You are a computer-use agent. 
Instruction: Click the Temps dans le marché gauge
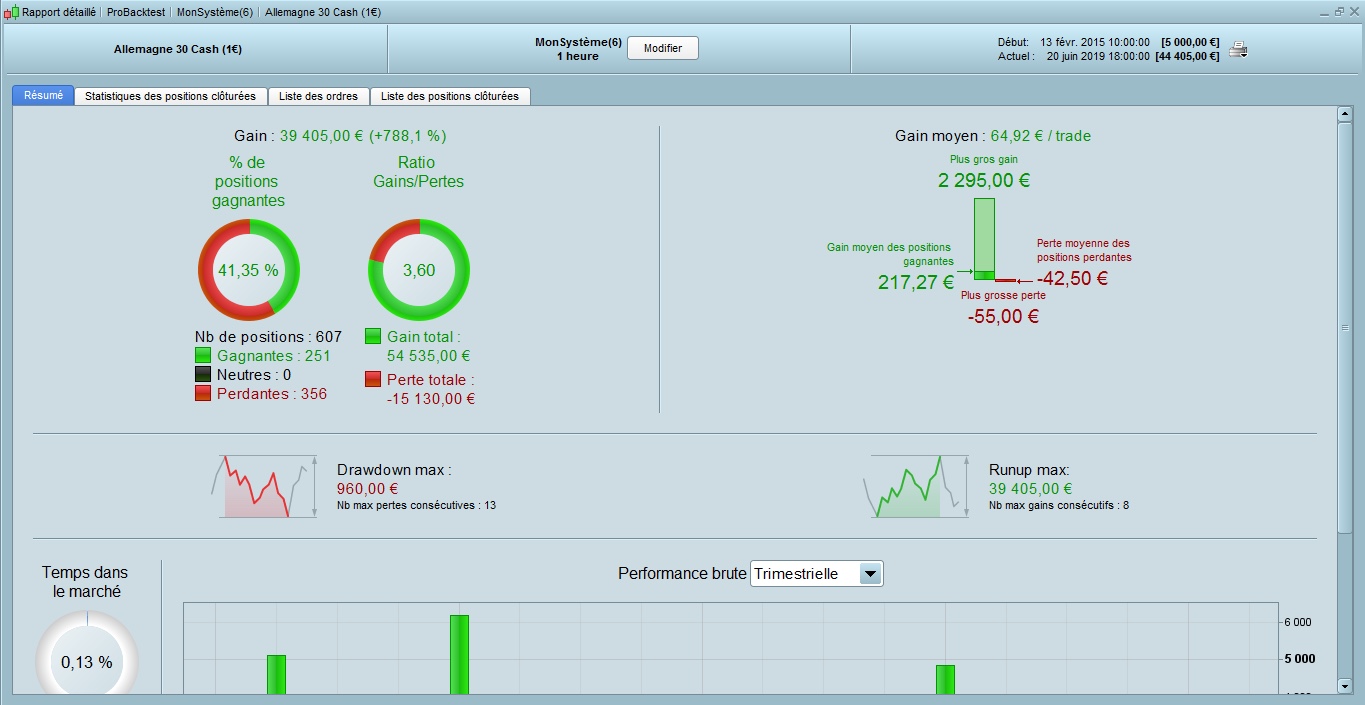(87, 655)
